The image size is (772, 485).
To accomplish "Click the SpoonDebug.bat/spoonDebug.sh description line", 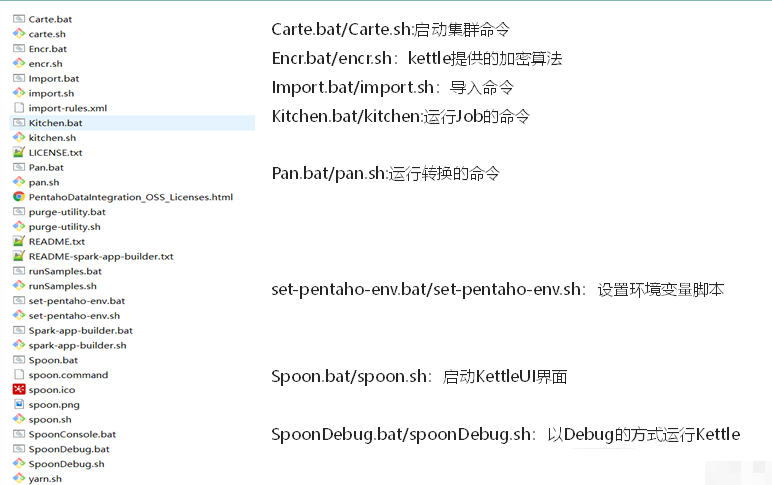I will click(x=506, y=434).
